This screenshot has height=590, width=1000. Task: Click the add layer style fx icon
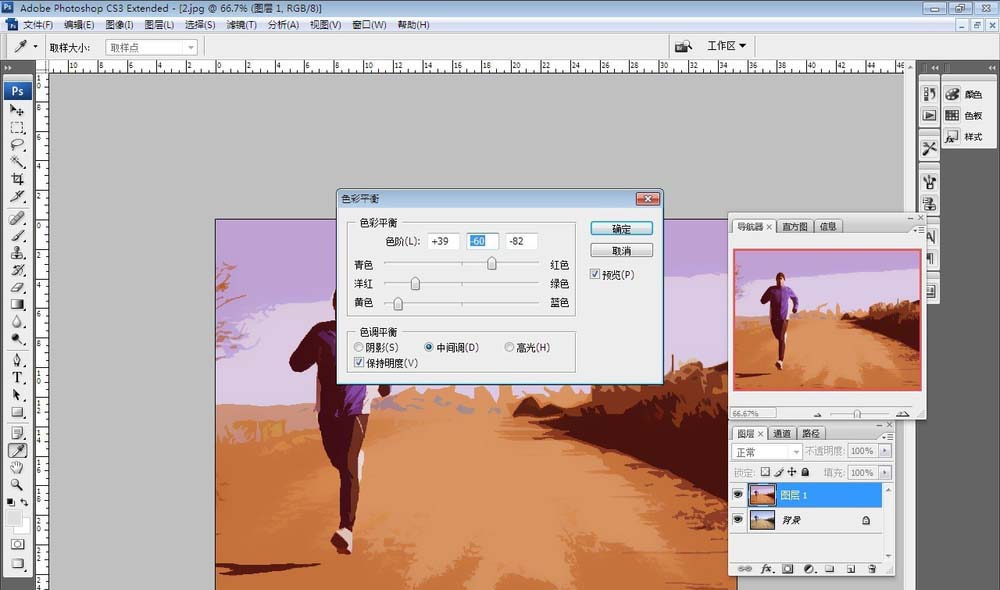pyautogui.click(x=767, y=568)
